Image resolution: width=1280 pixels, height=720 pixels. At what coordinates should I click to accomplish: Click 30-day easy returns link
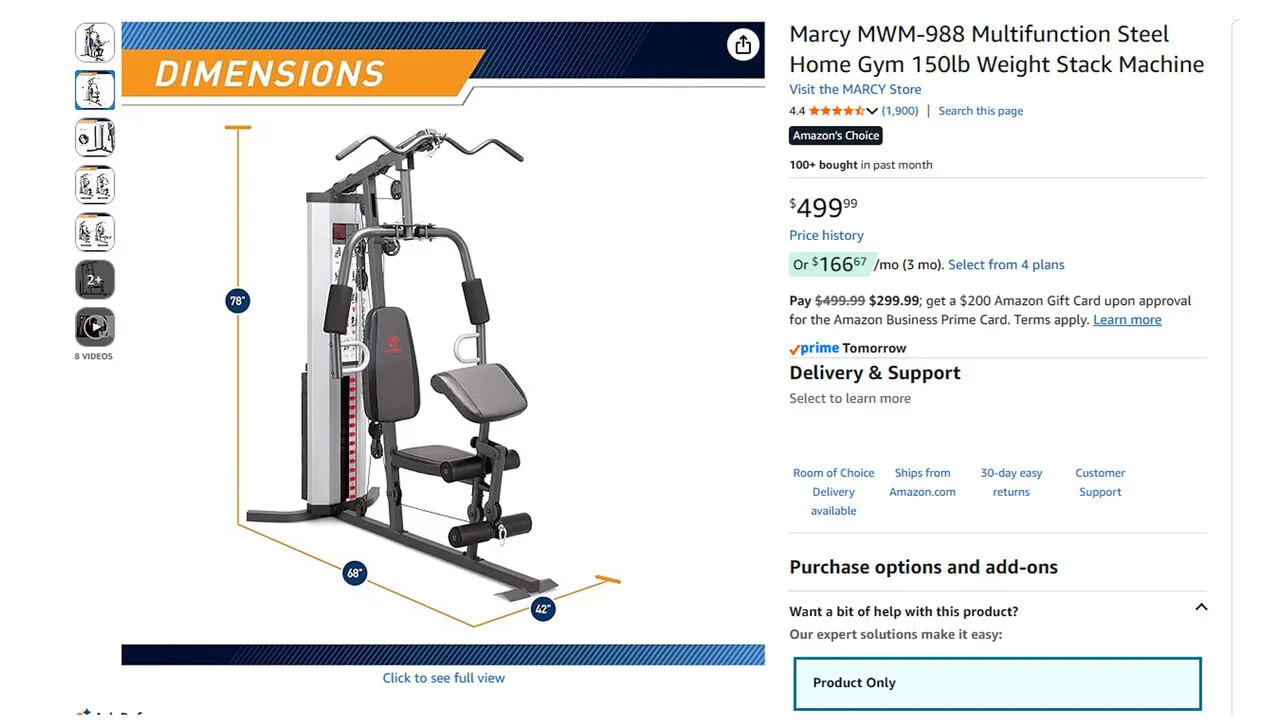pos(1011,482)
